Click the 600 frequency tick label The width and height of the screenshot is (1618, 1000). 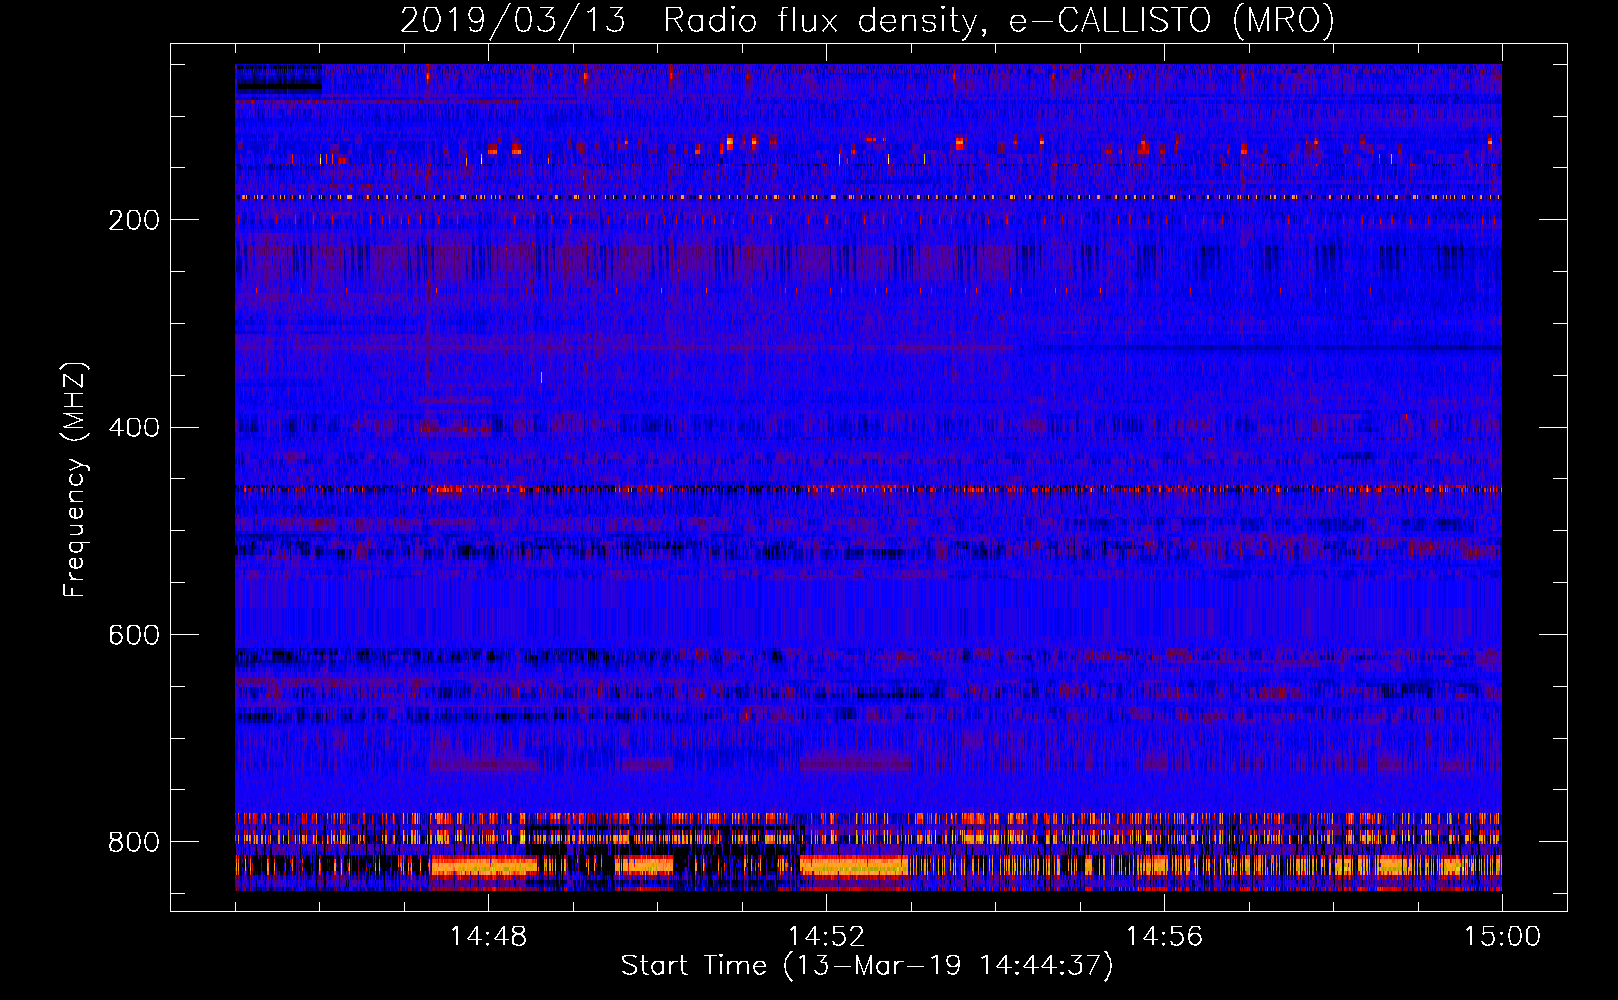134,636
